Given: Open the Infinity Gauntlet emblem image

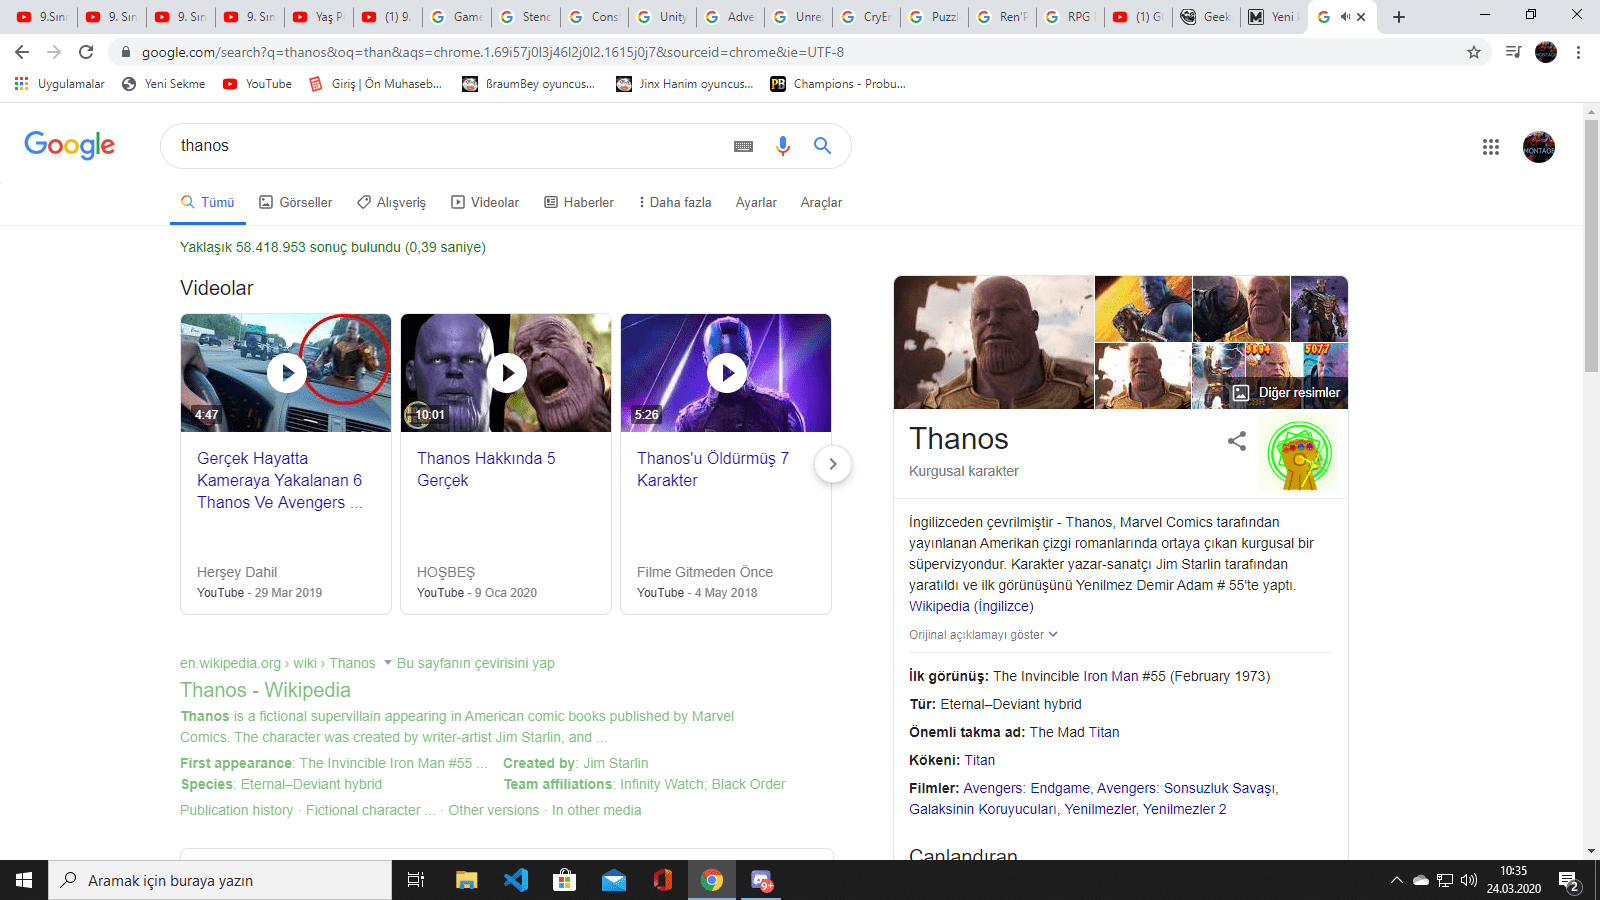Looking at the screenshot, I should pyautogui.click(x=1299, y=454).
